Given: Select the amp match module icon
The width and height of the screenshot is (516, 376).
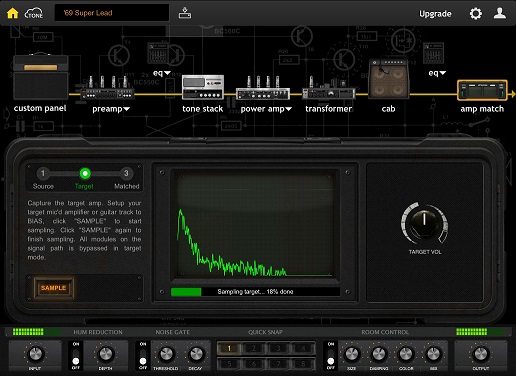Looking at the screenshot, I should coord(482,90).
